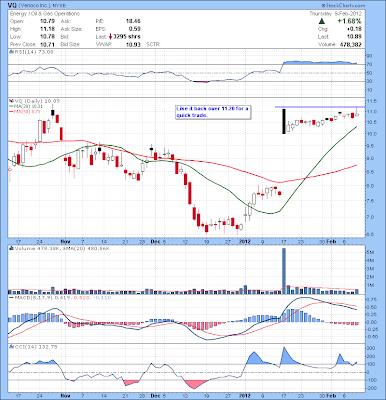Viewport: 386px width, 400px height.
Task: Click the VQ (Daily) 10.89 chart label
Action: coord(37,101)
